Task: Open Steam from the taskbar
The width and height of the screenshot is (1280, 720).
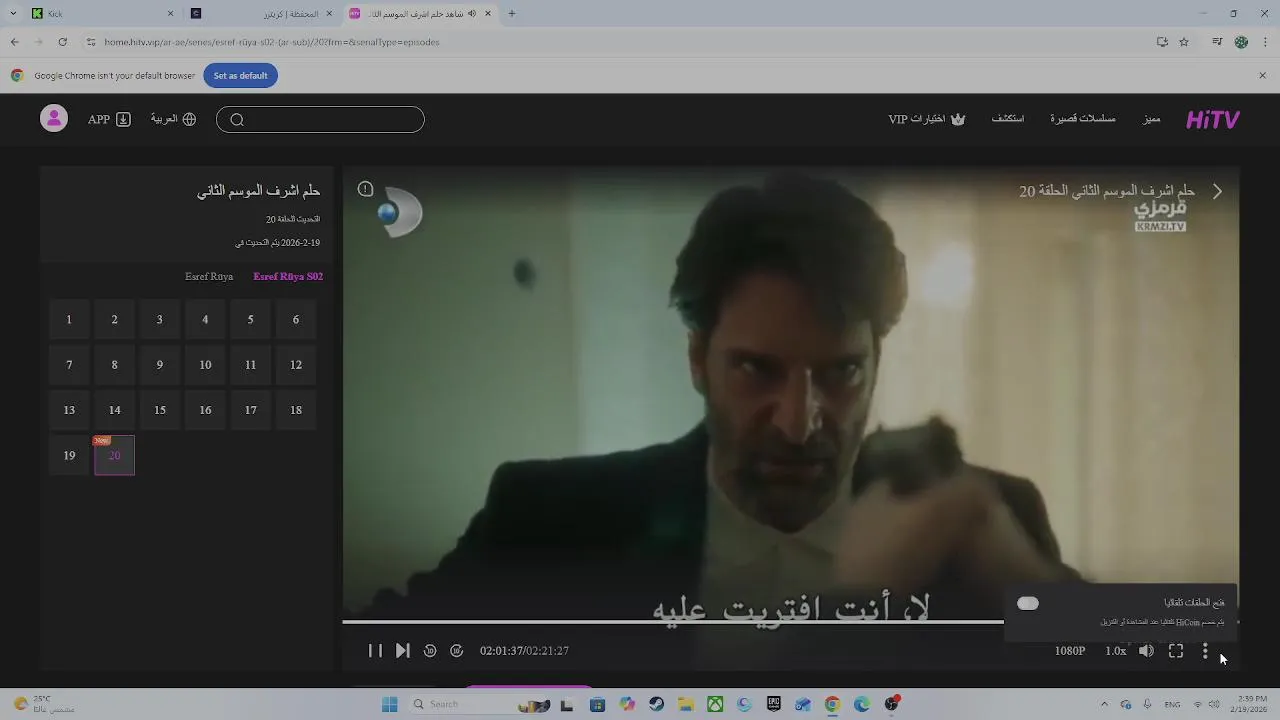Action: point(656,704)
